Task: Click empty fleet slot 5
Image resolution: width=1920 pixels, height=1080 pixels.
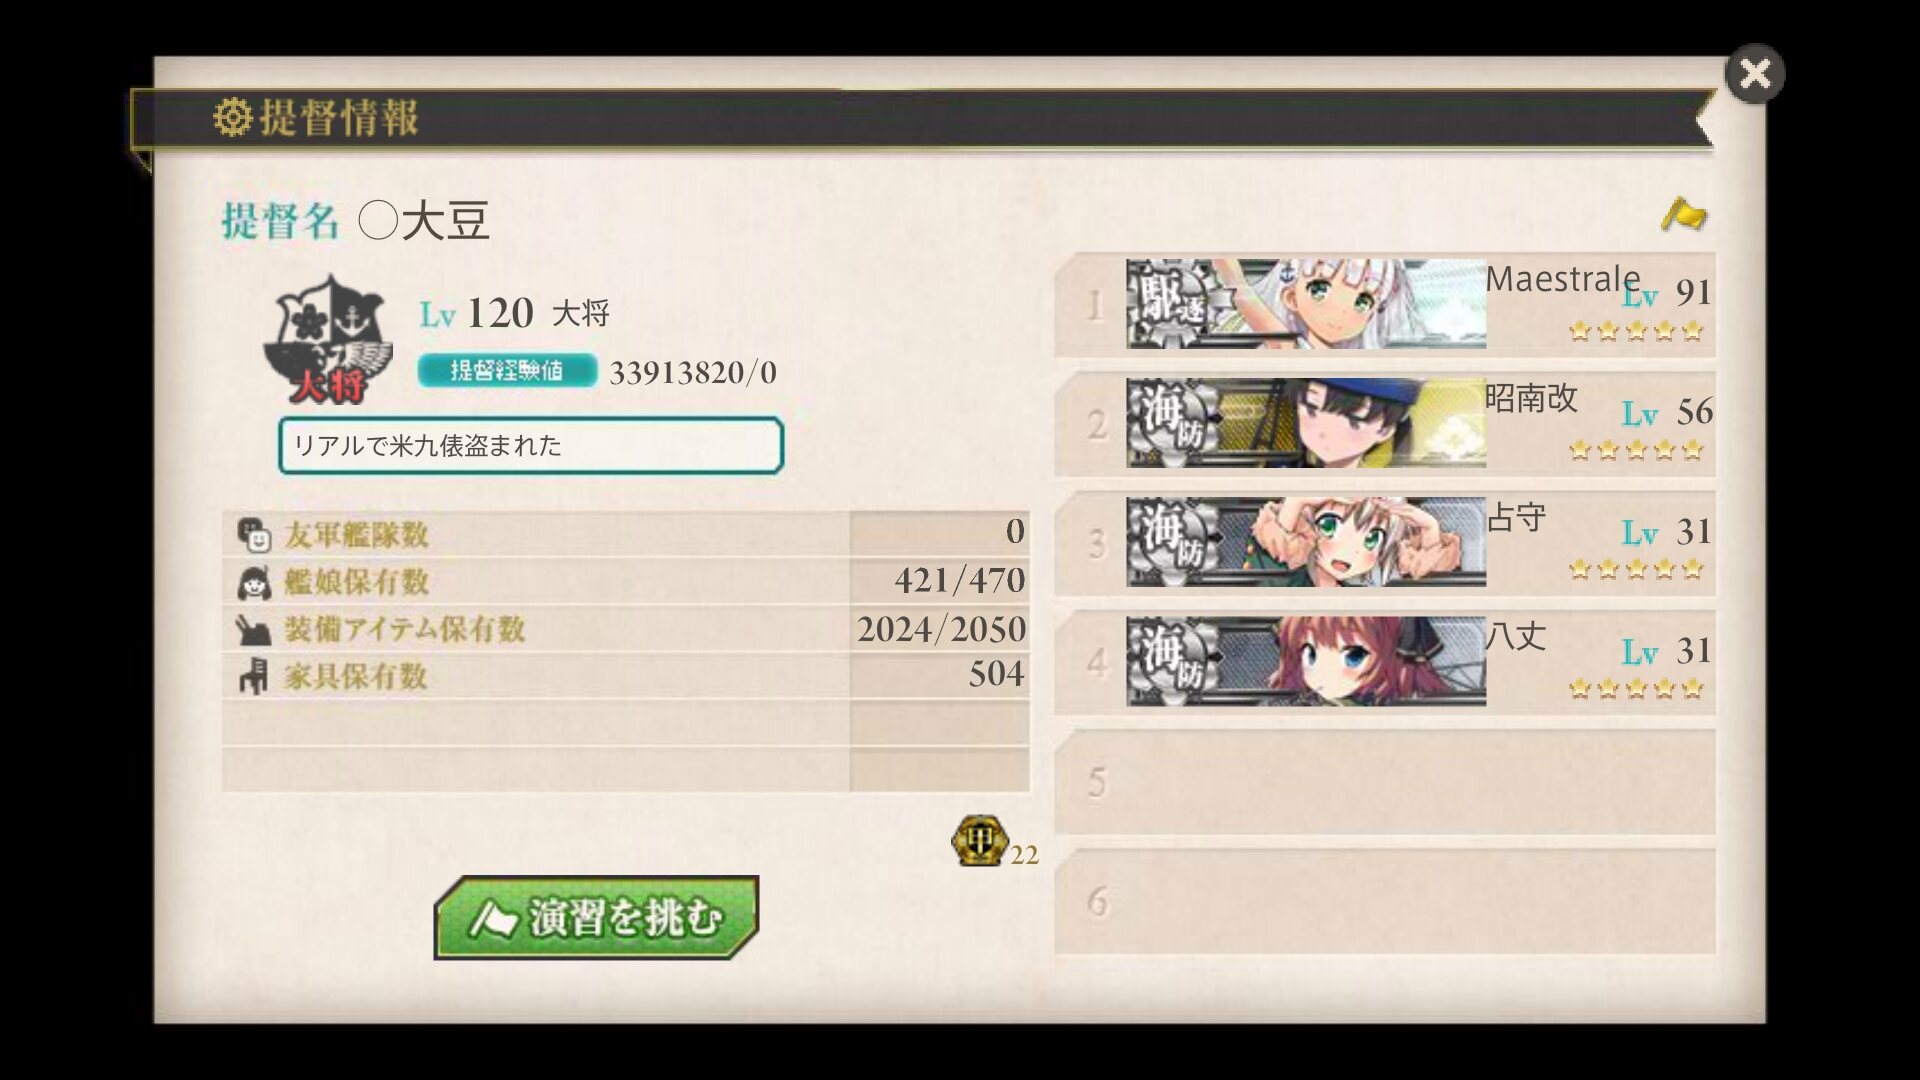Action: pos(1385,781)
